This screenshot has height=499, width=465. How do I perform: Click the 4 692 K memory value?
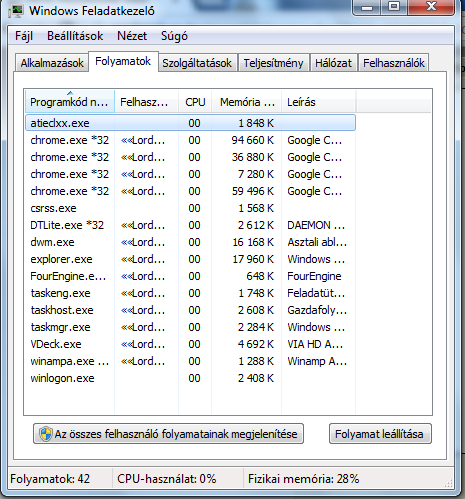[256, 344]
